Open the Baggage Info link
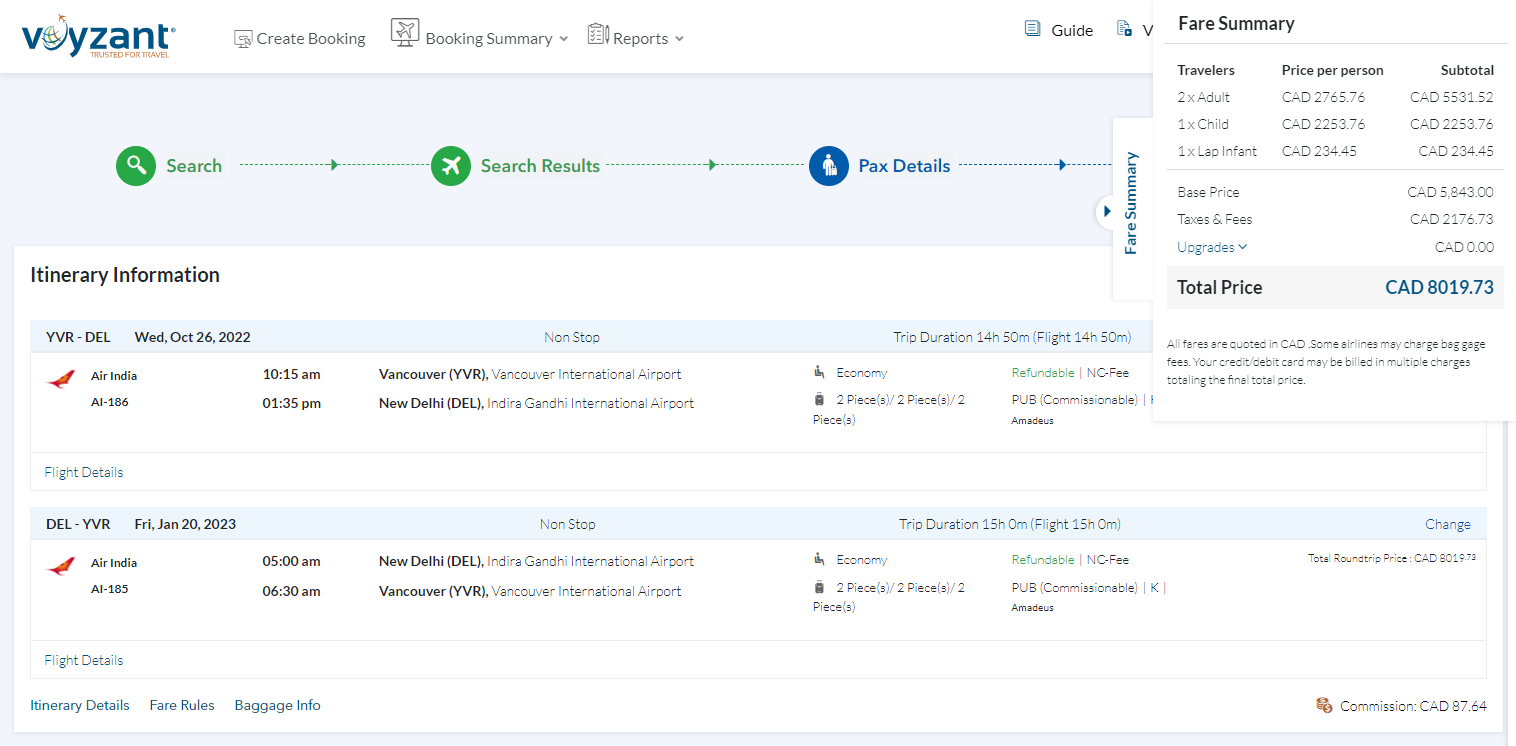Screen dimensions: 1516x746 coord(277,705)
